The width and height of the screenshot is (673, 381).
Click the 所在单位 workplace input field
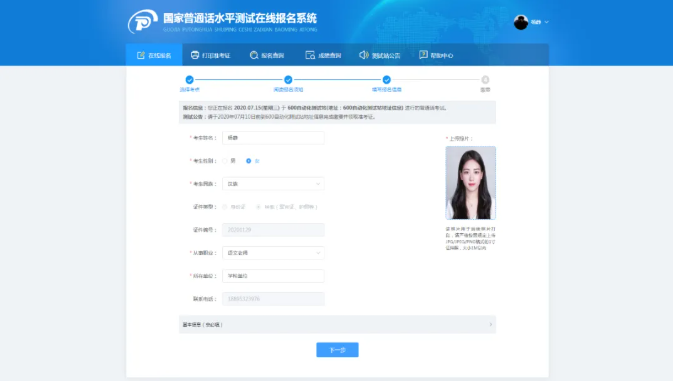273,276
